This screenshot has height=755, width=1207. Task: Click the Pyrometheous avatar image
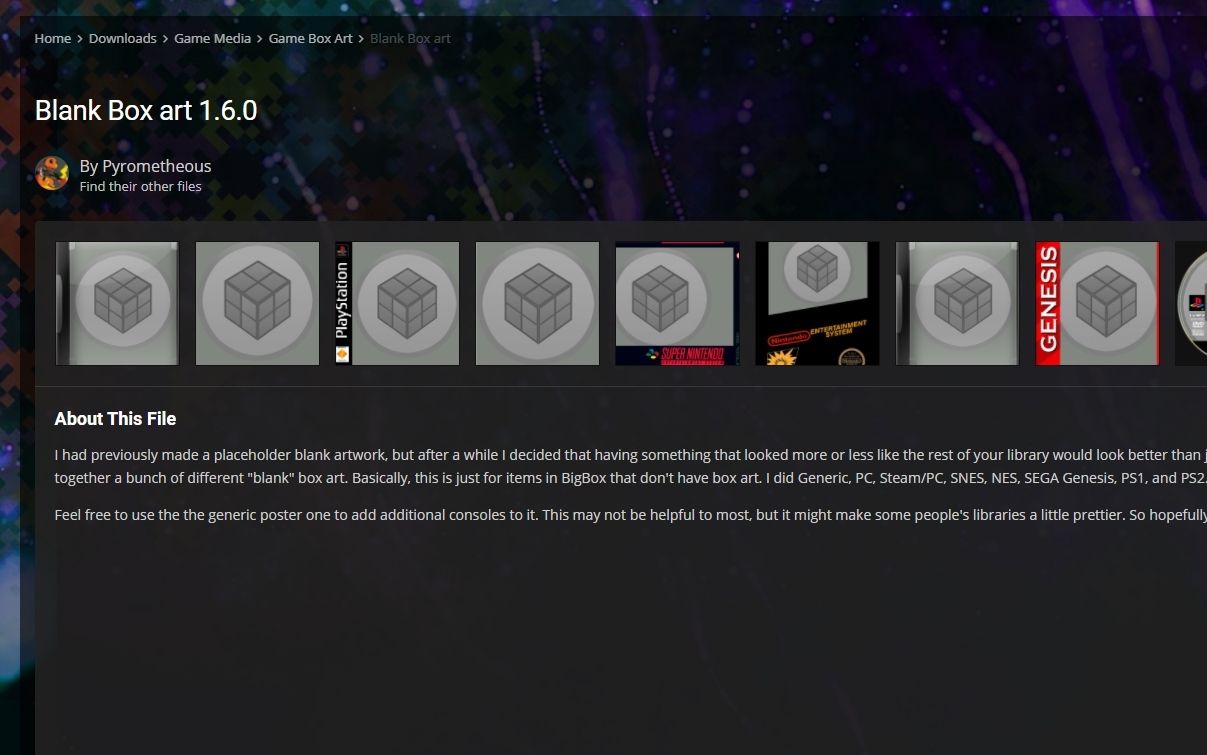(x=52, y=173)
